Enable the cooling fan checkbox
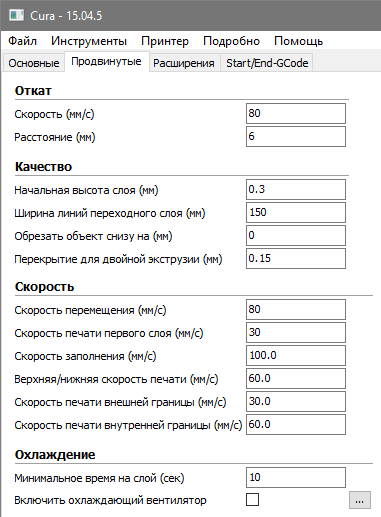381x517 pixels. pos(252,499)
